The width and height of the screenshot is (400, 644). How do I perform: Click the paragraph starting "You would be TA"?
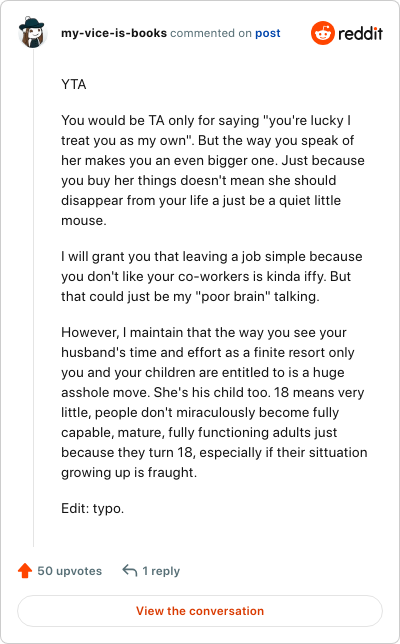(x=213, y=170)
